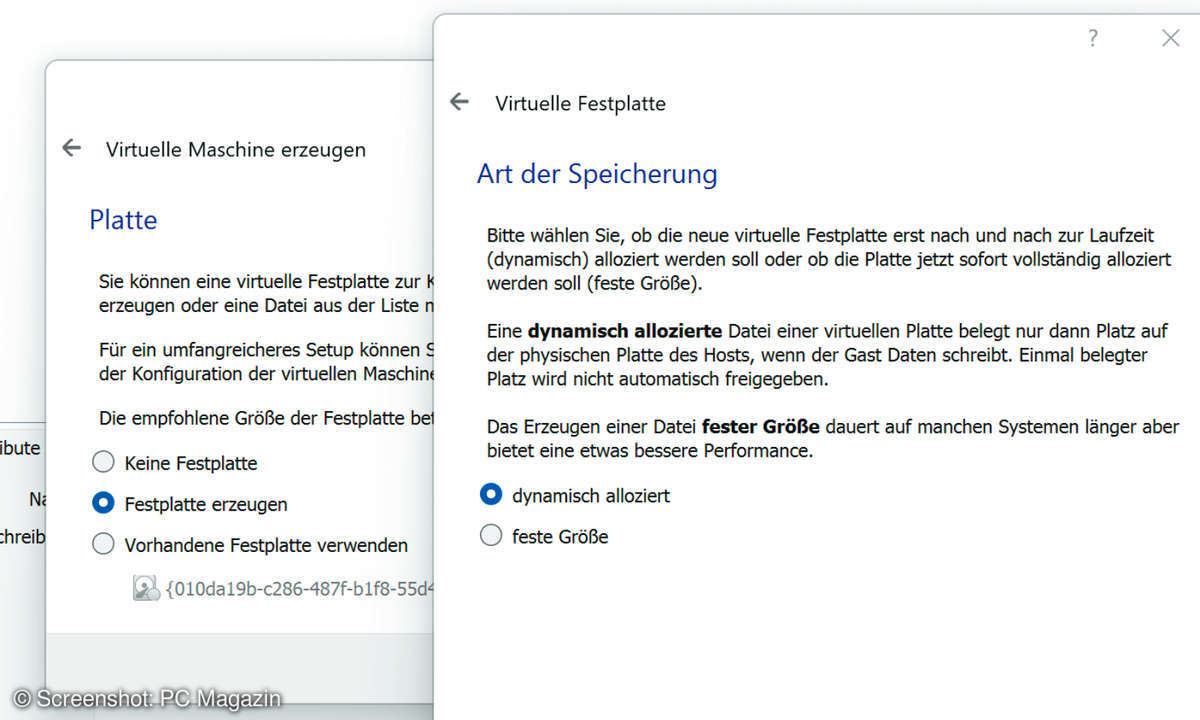Select the 'dynamisch alloziert' radio button
Image resolution: width=1200 pixels, height=720 pixels.
coord(491,495)
